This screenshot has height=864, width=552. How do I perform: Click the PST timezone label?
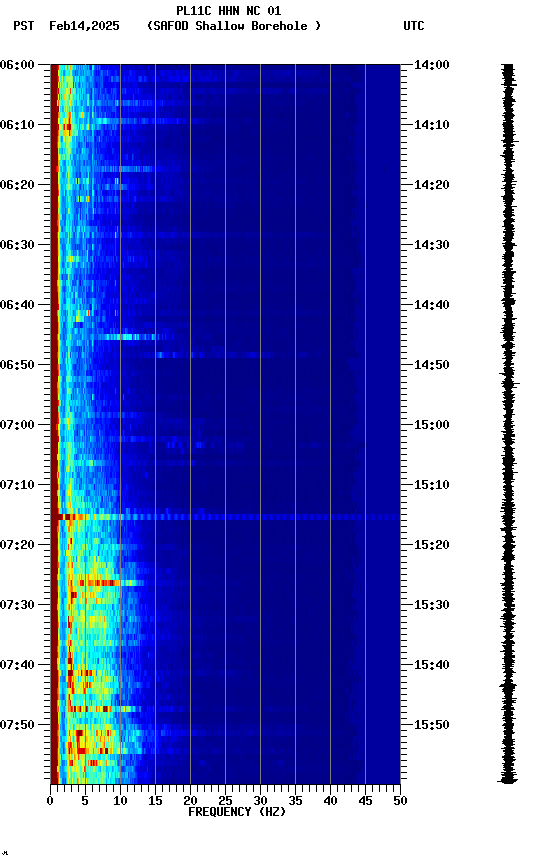point(24,26)
